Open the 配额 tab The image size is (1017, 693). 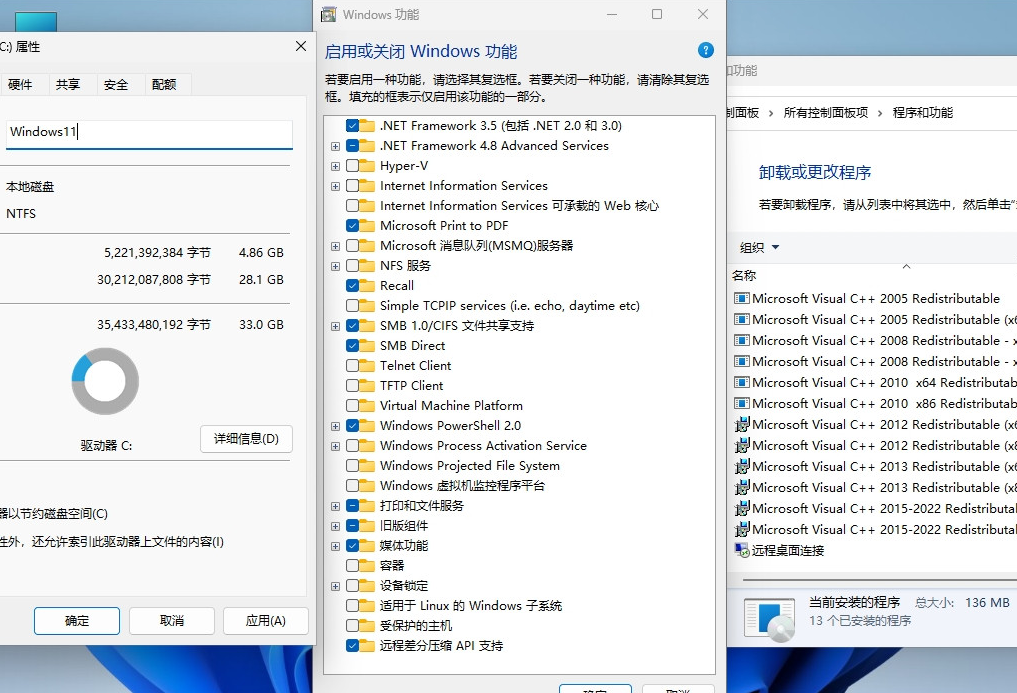click(x=164, y=84)
